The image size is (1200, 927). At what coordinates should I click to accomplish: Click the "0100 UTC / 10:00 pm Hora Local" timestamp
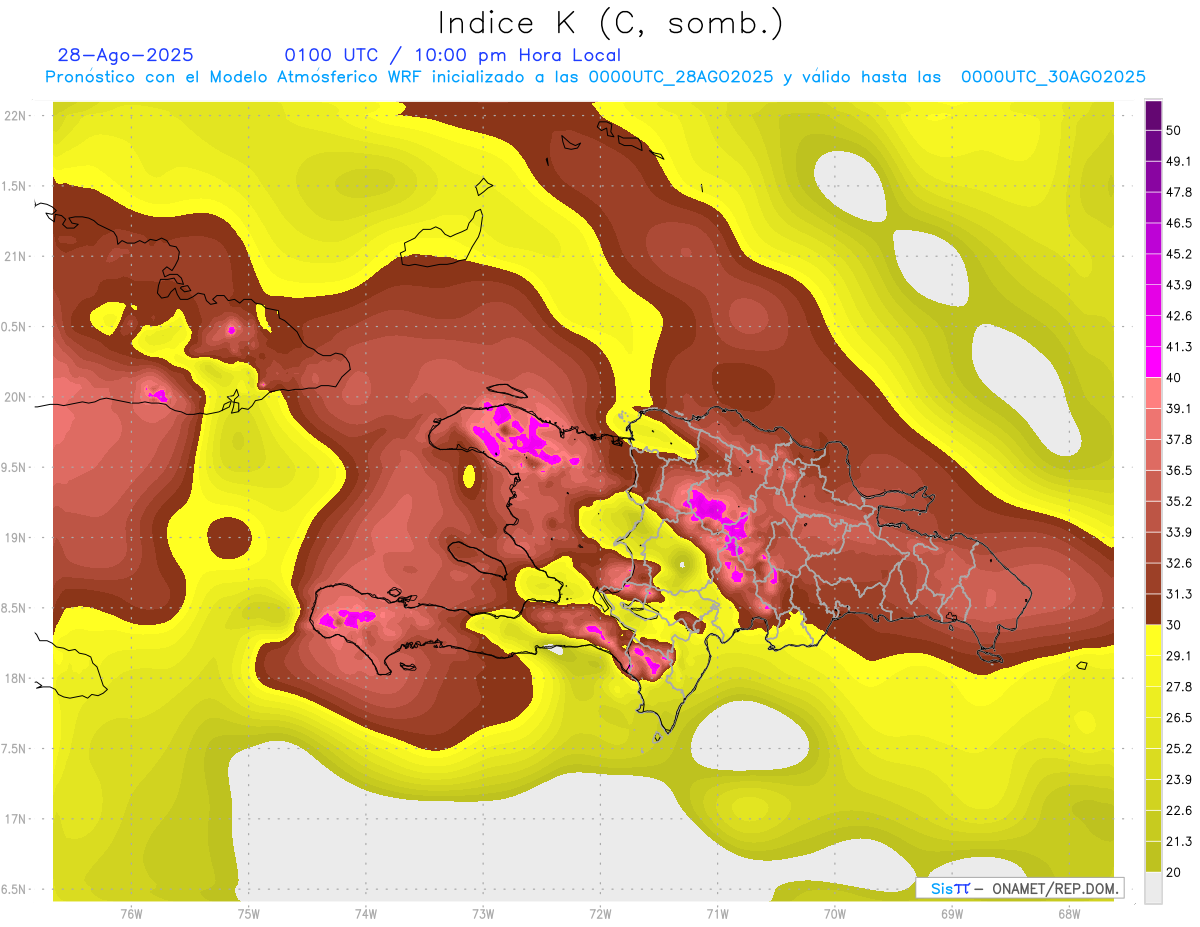pyautogui.click(x=452, y=55)
